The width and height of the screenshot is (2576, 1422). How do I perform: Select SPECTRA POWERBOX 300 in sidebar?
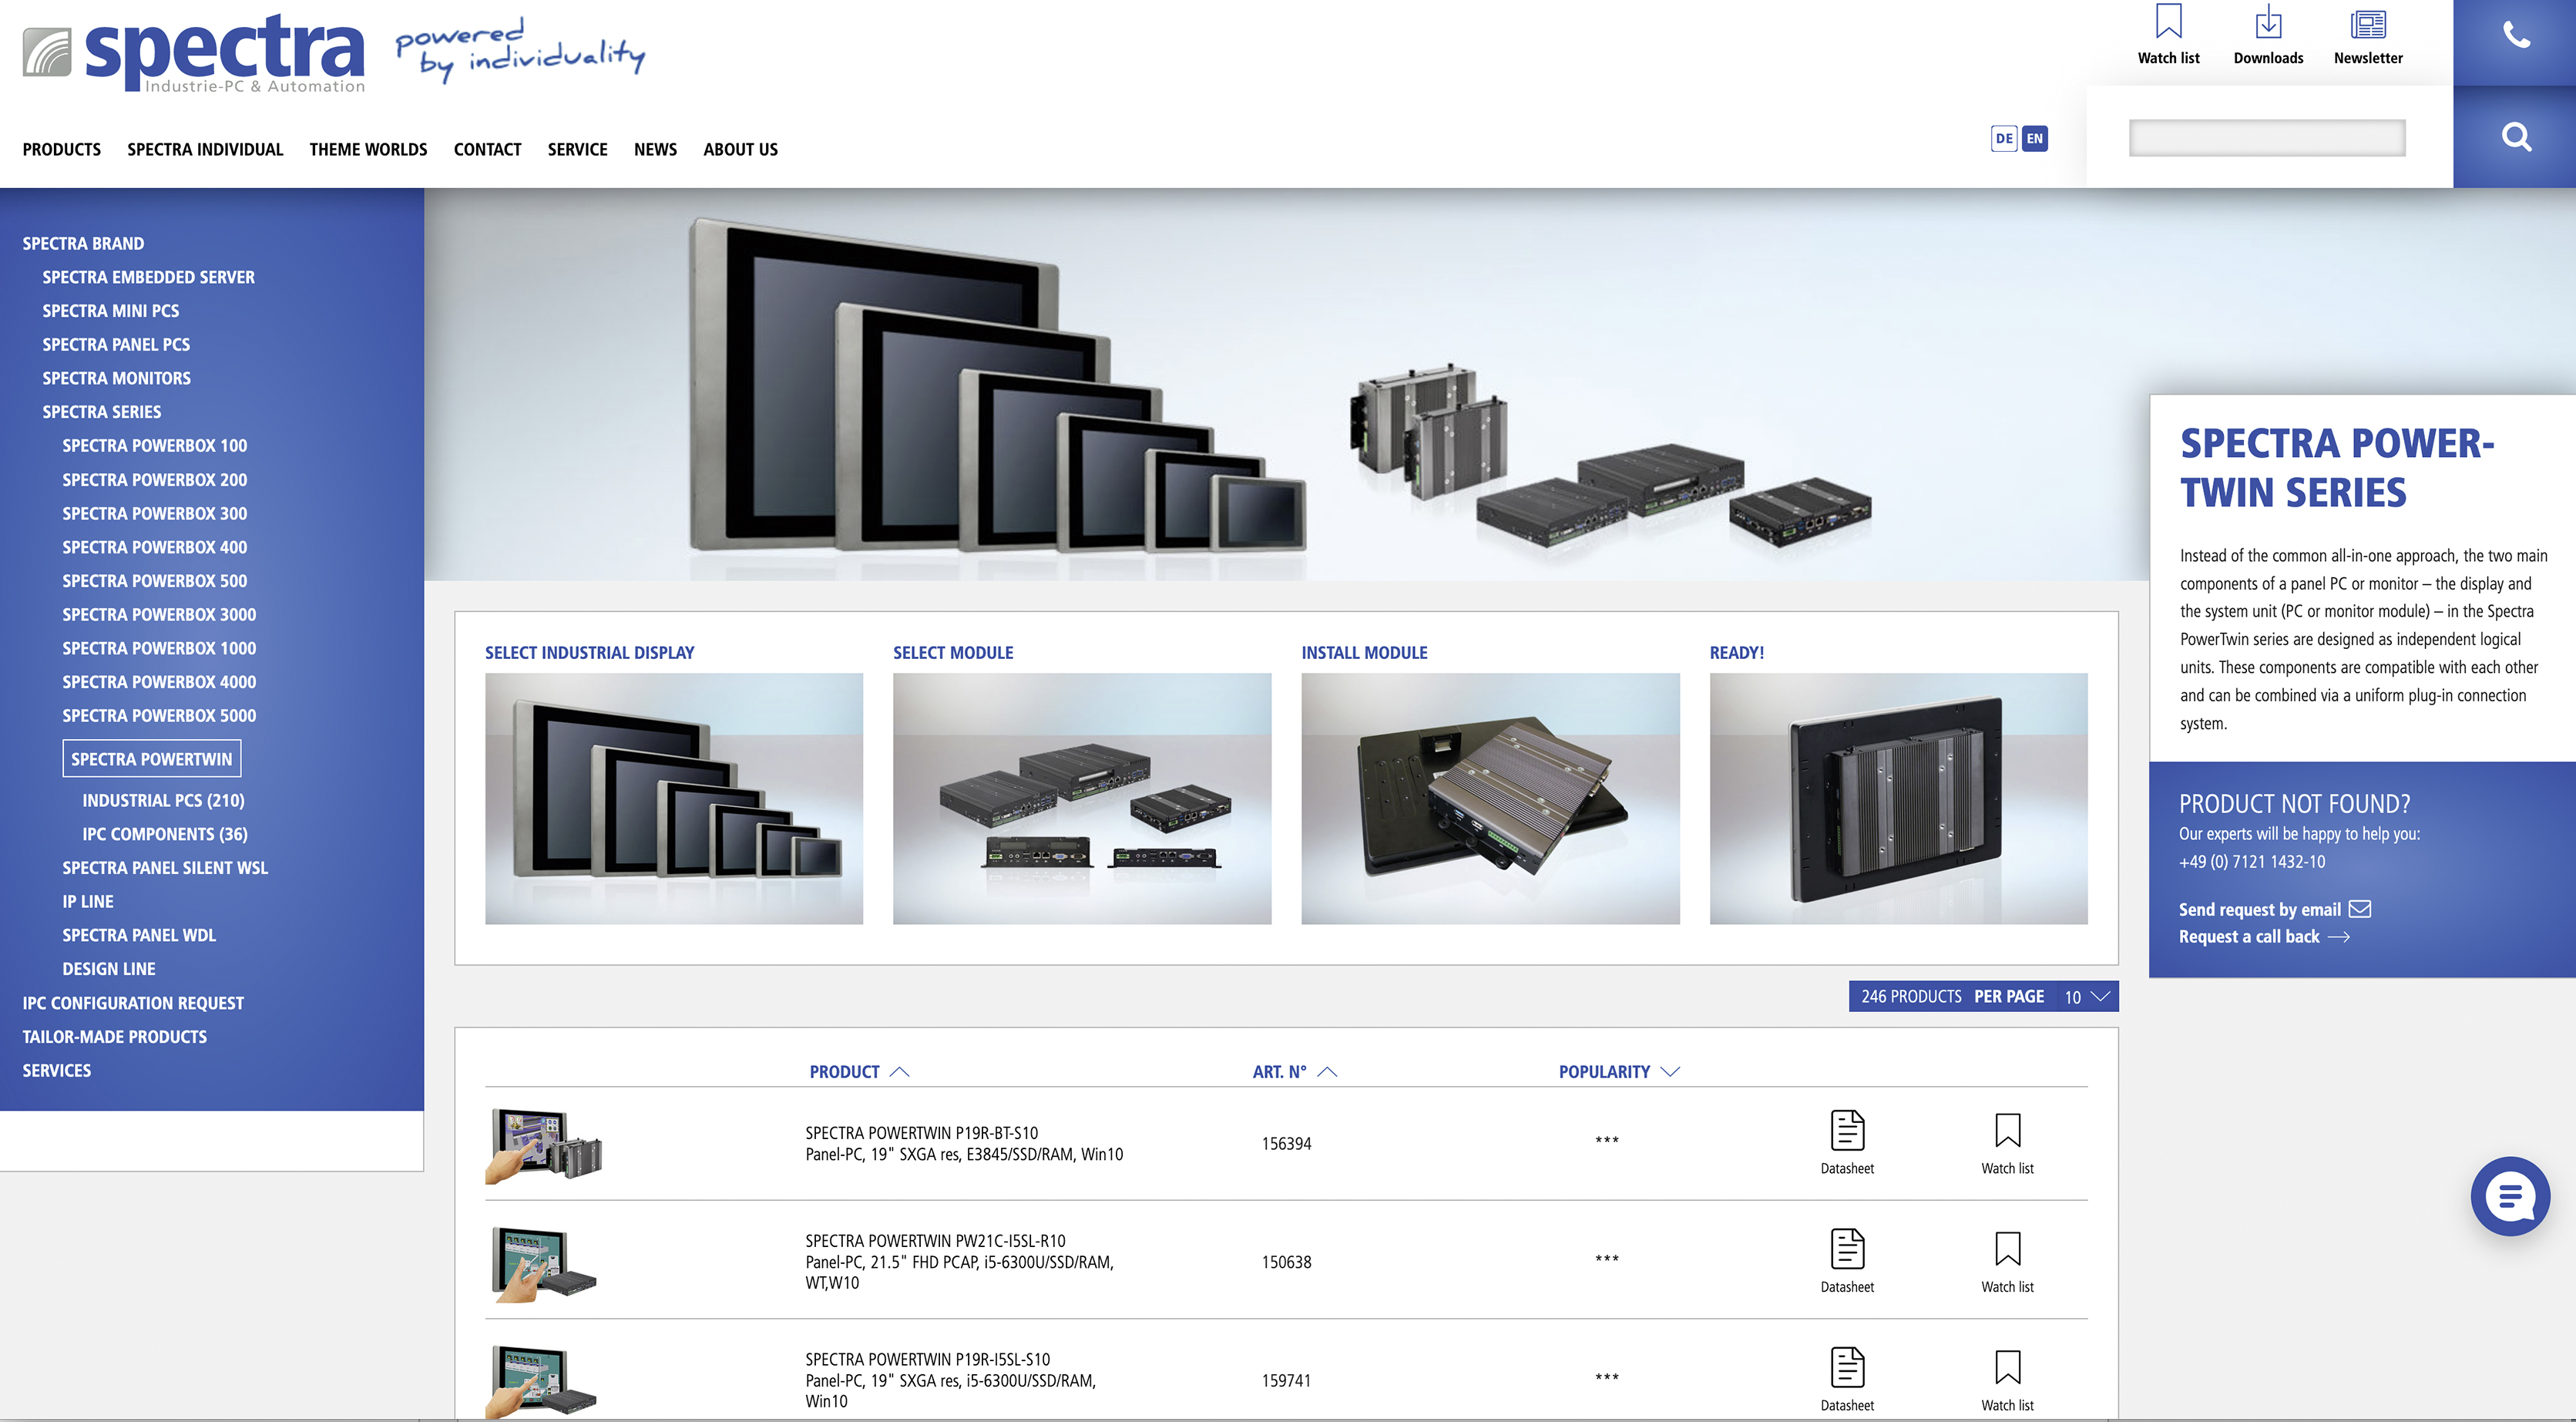click(x=154, y=514)
